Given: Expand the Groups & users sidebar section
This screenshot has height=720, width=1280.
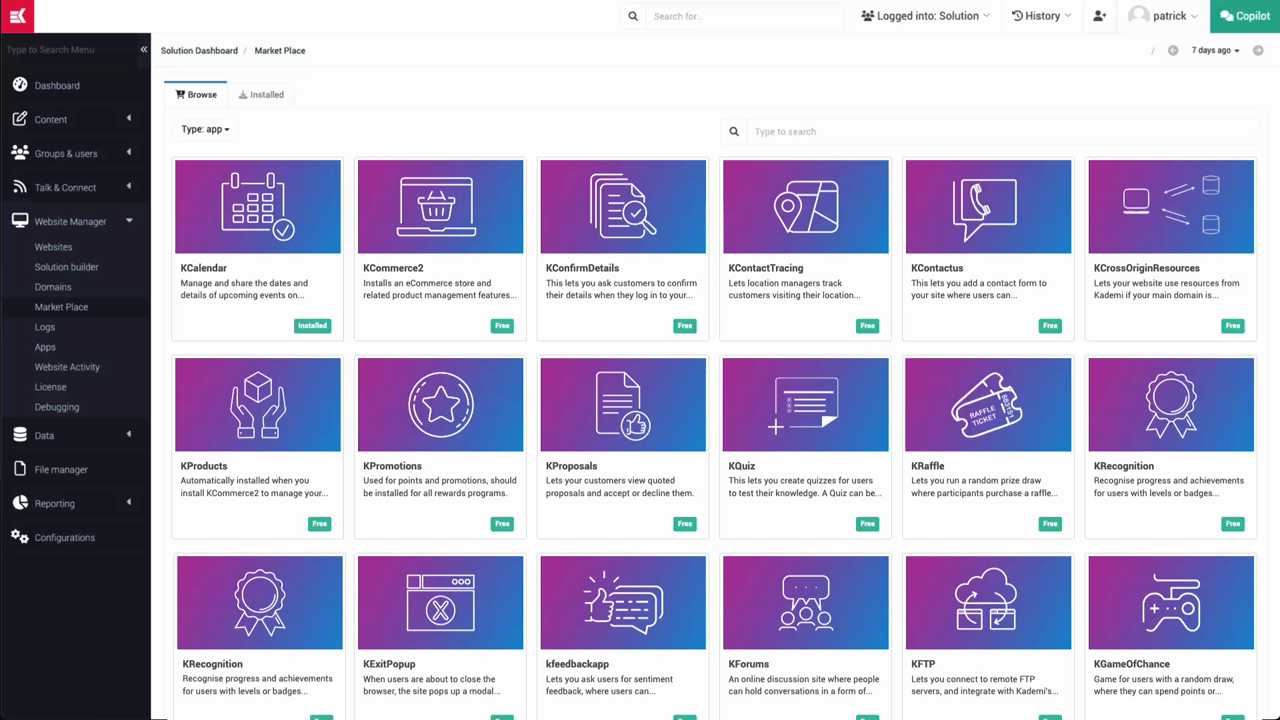Looking at the screenshot, I should point(66,154).
